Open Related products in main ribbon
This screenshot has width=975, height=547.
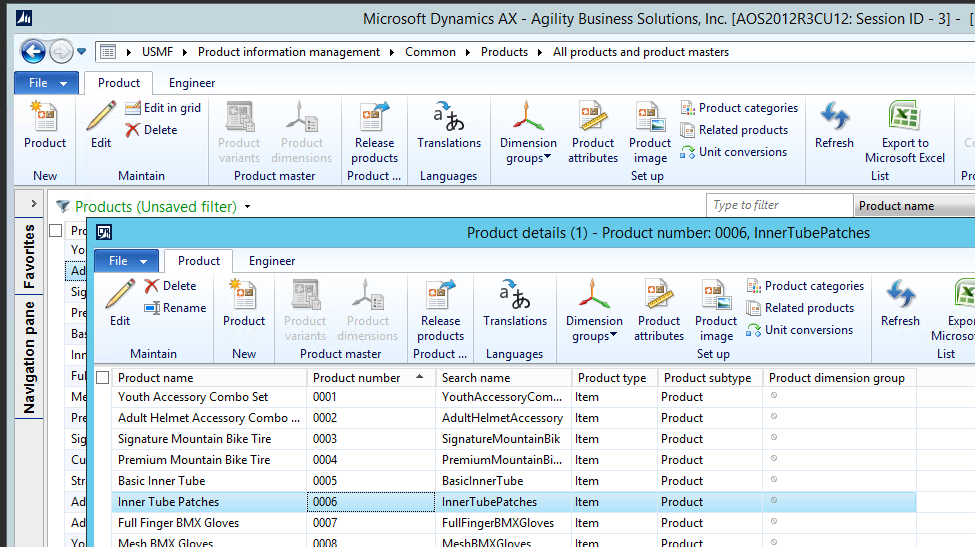click(734, 130)
